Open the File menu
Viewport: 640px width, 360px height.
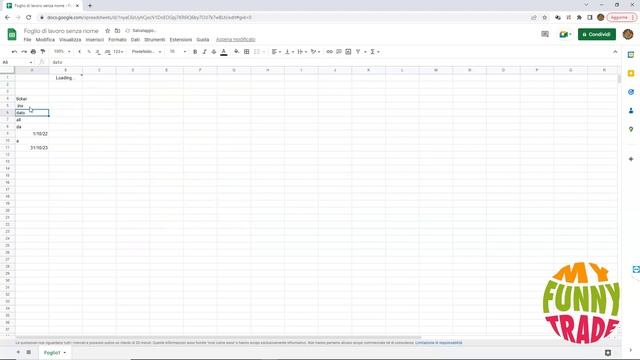pyautogui.click(x=27, y=40)
